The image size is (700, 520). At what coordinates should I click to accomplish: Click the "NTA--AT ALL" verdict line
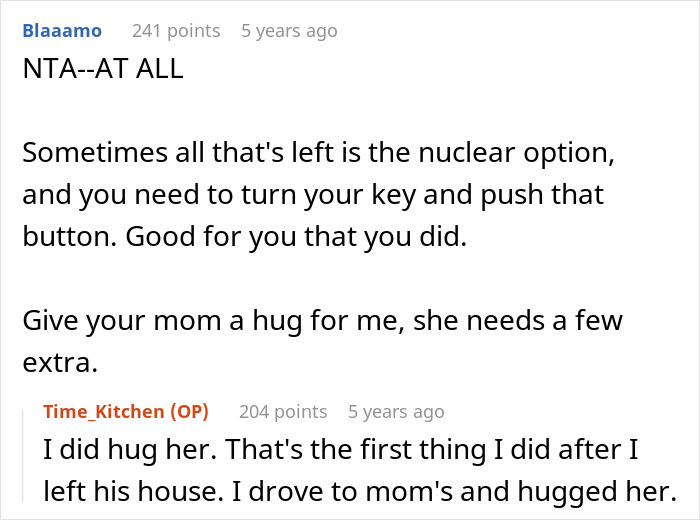[102, 71]
